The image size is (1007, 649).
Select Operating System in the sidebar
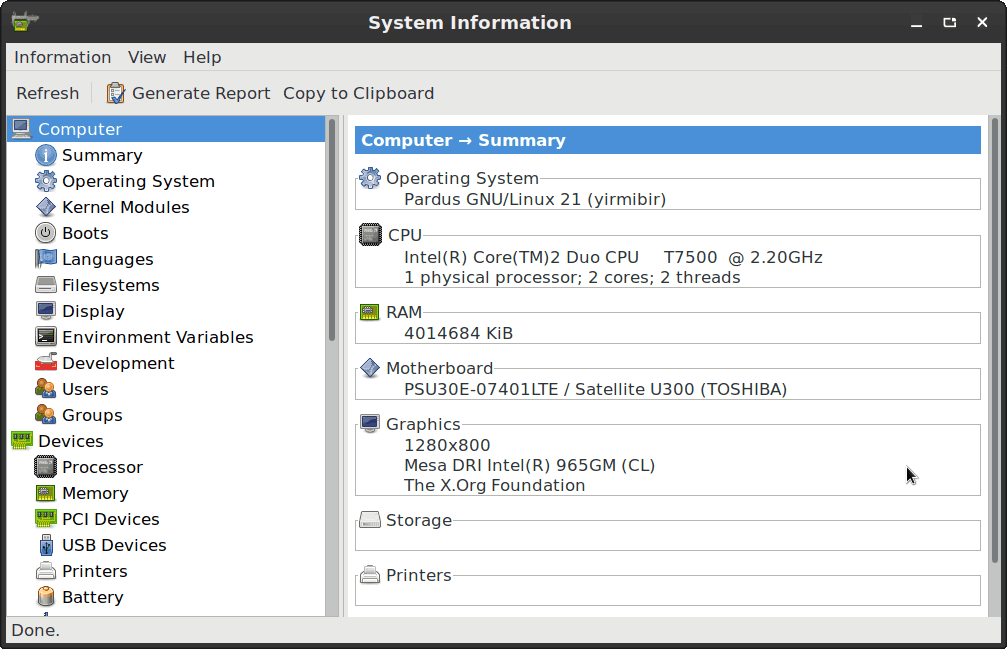(x=138, y=181)
